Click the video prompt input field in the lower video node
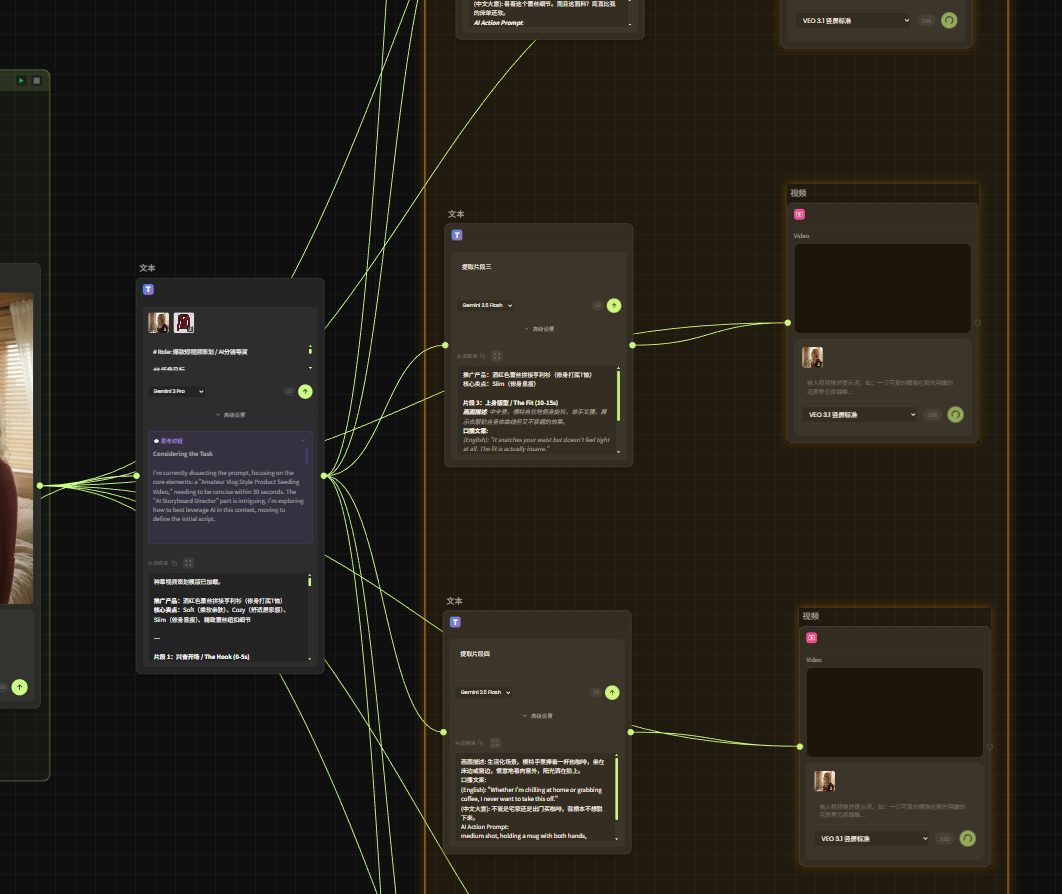 click(x=880, y=808)
